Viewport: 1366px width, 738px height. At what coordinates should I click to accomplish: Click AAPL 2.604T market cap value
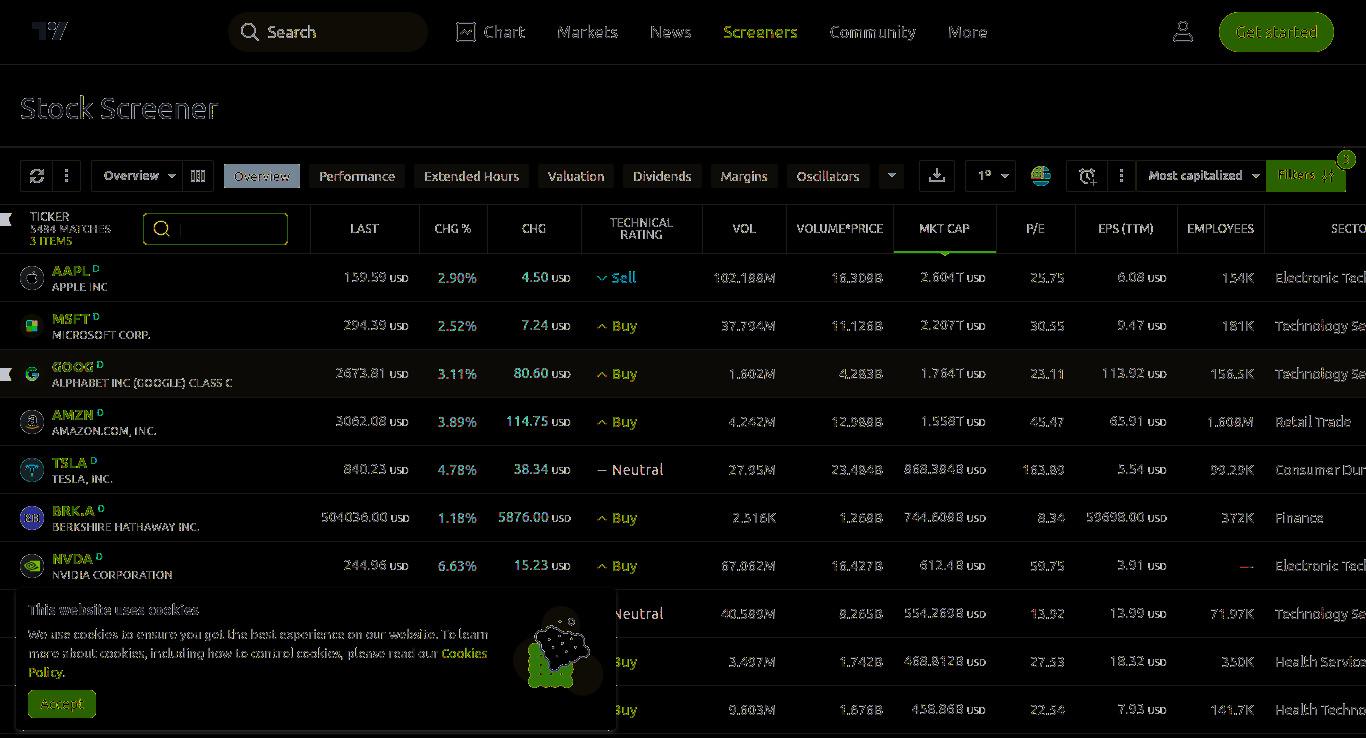953,278
